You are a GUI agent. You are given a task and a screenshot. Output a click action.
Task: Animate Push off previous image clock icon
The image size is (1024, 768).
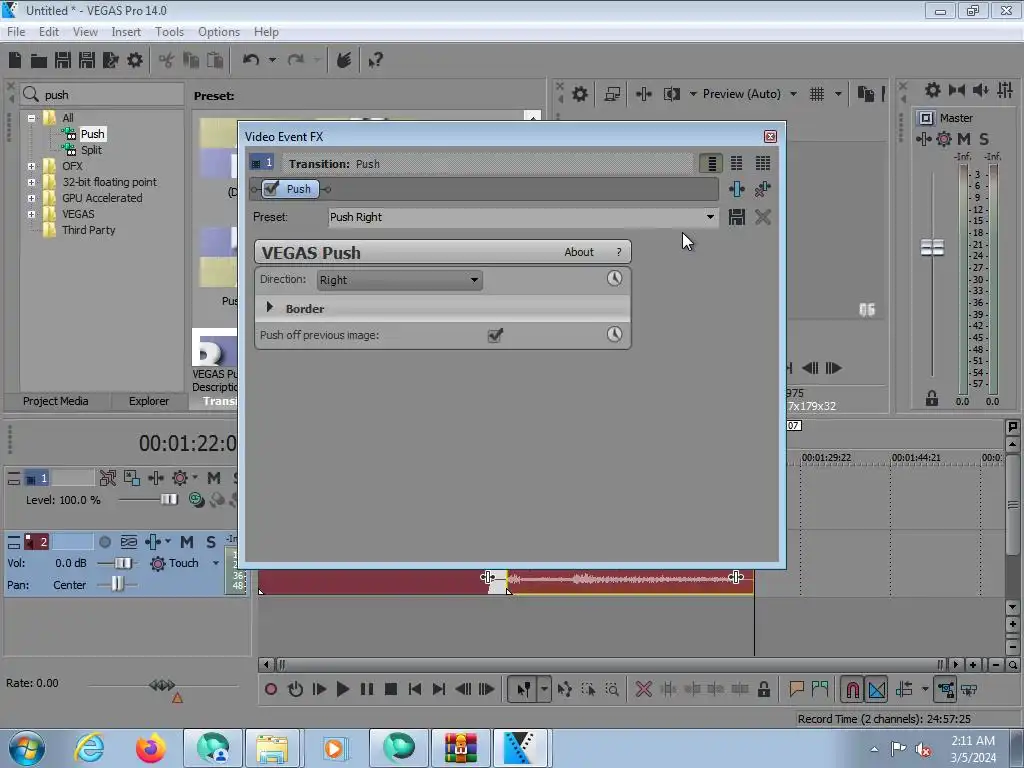click(x=614, y=334)
